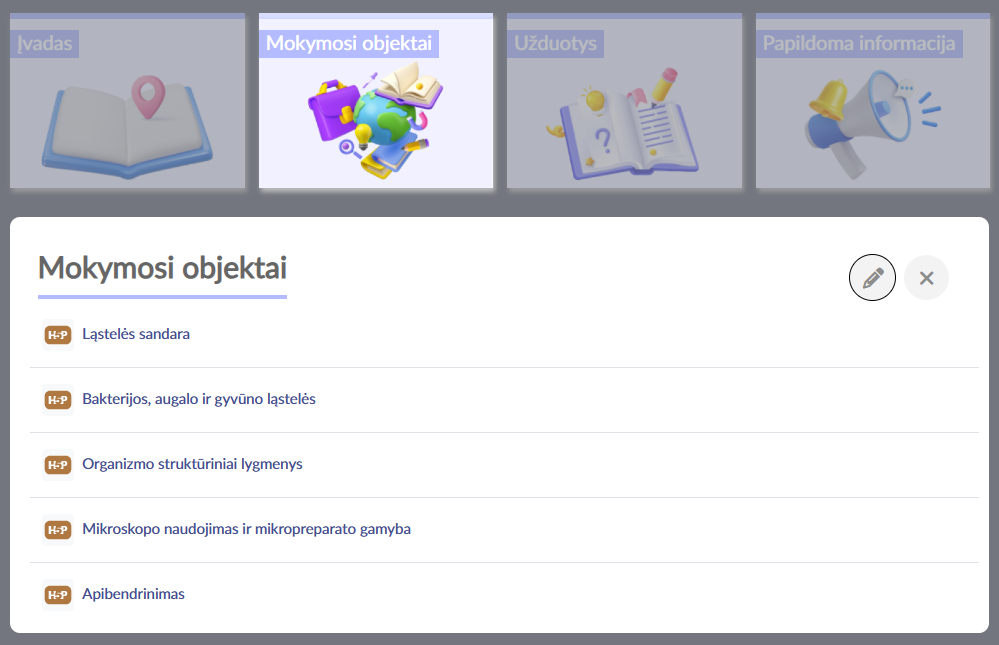
Task: Open Bakterijos, augalo ir gyvūno ląstelės link
Action: coord(199,399)
